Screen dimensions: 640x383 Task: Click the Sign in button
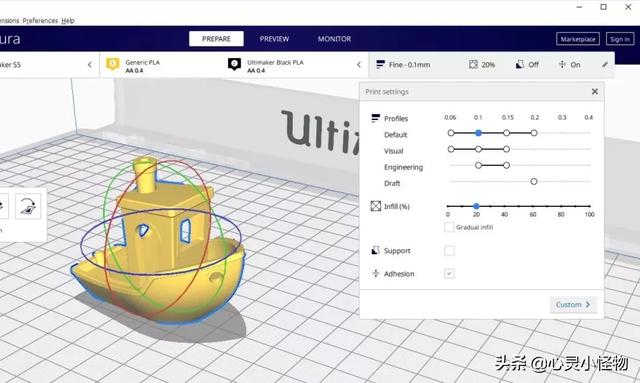tap(620, 39)
